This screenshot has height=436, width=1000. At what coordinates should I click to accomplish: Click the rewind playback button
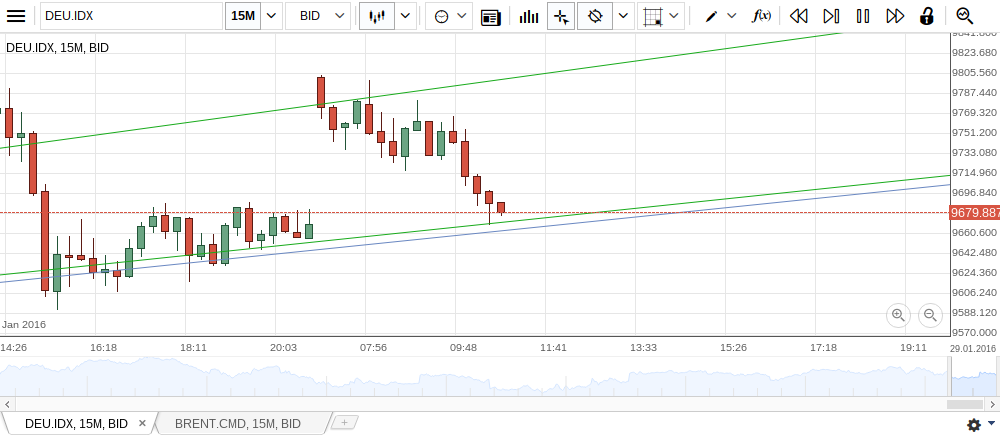click(798, 16)
